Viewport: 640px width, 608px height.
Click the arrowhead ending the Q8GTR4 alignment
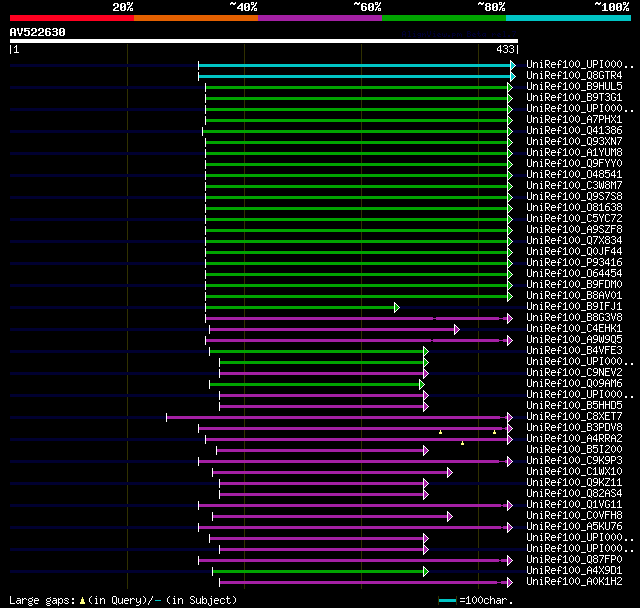(513, 76)
